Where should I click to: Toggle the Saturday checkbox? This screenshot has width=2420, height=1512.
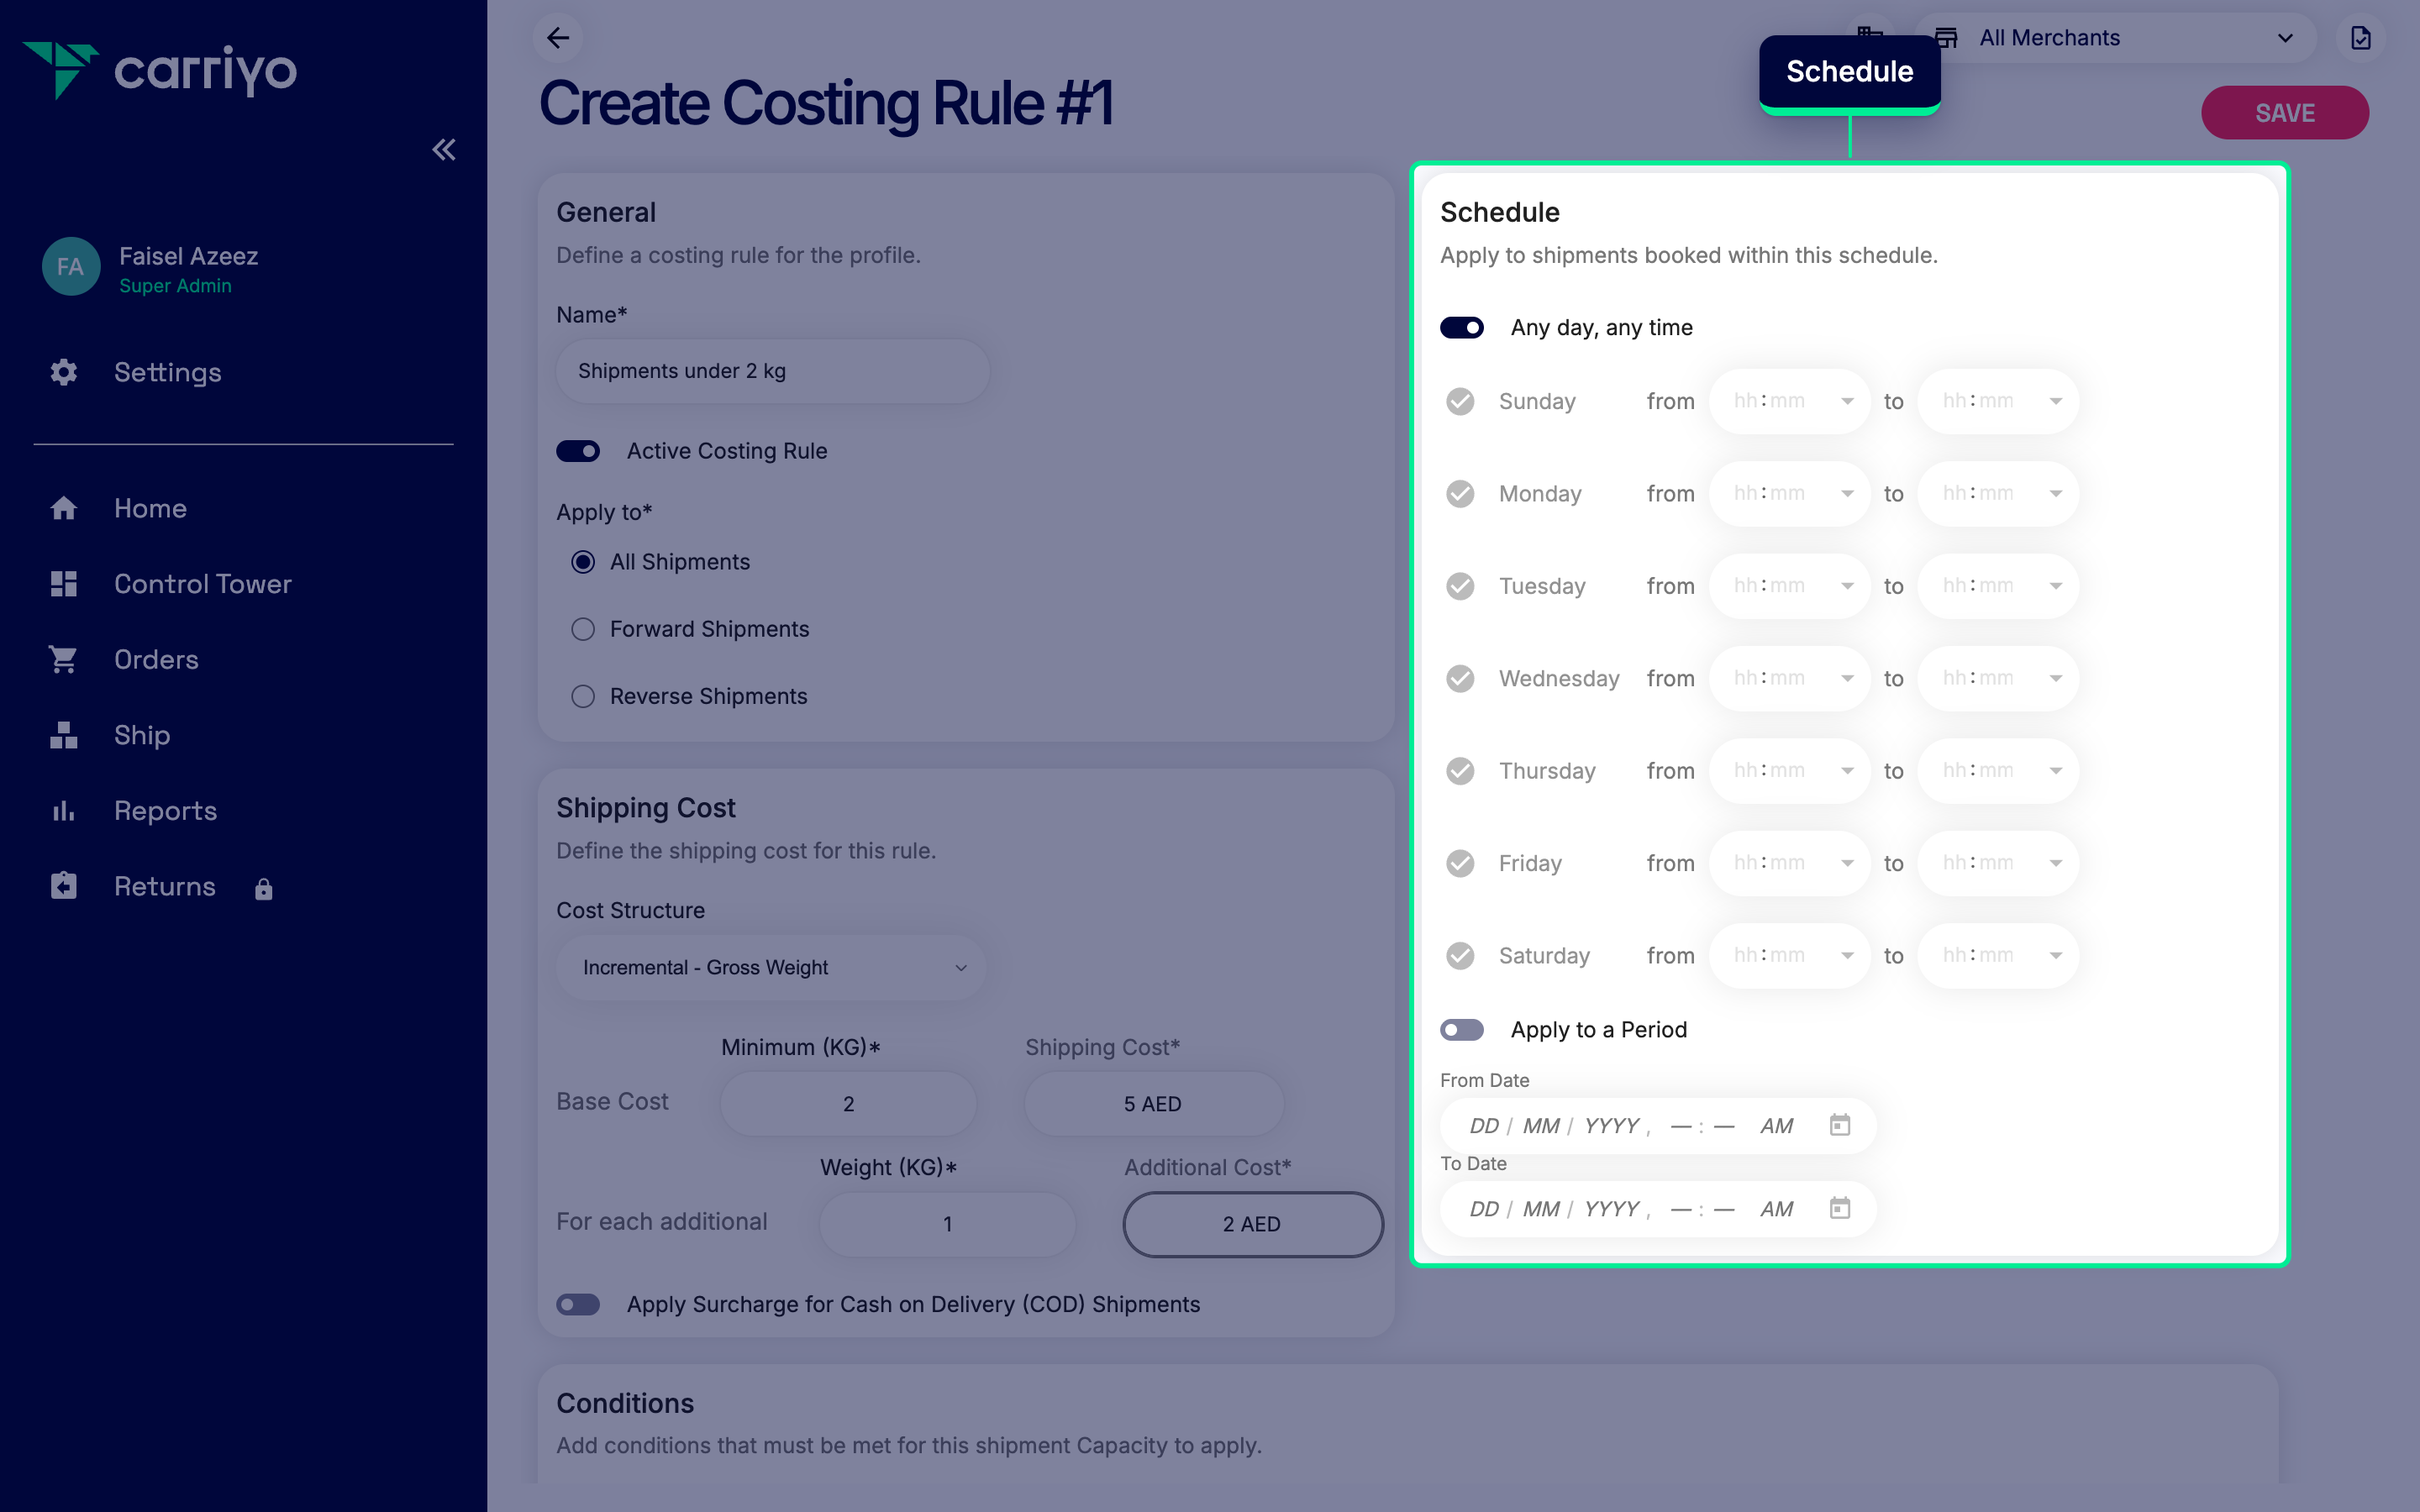pos(1460,956)
